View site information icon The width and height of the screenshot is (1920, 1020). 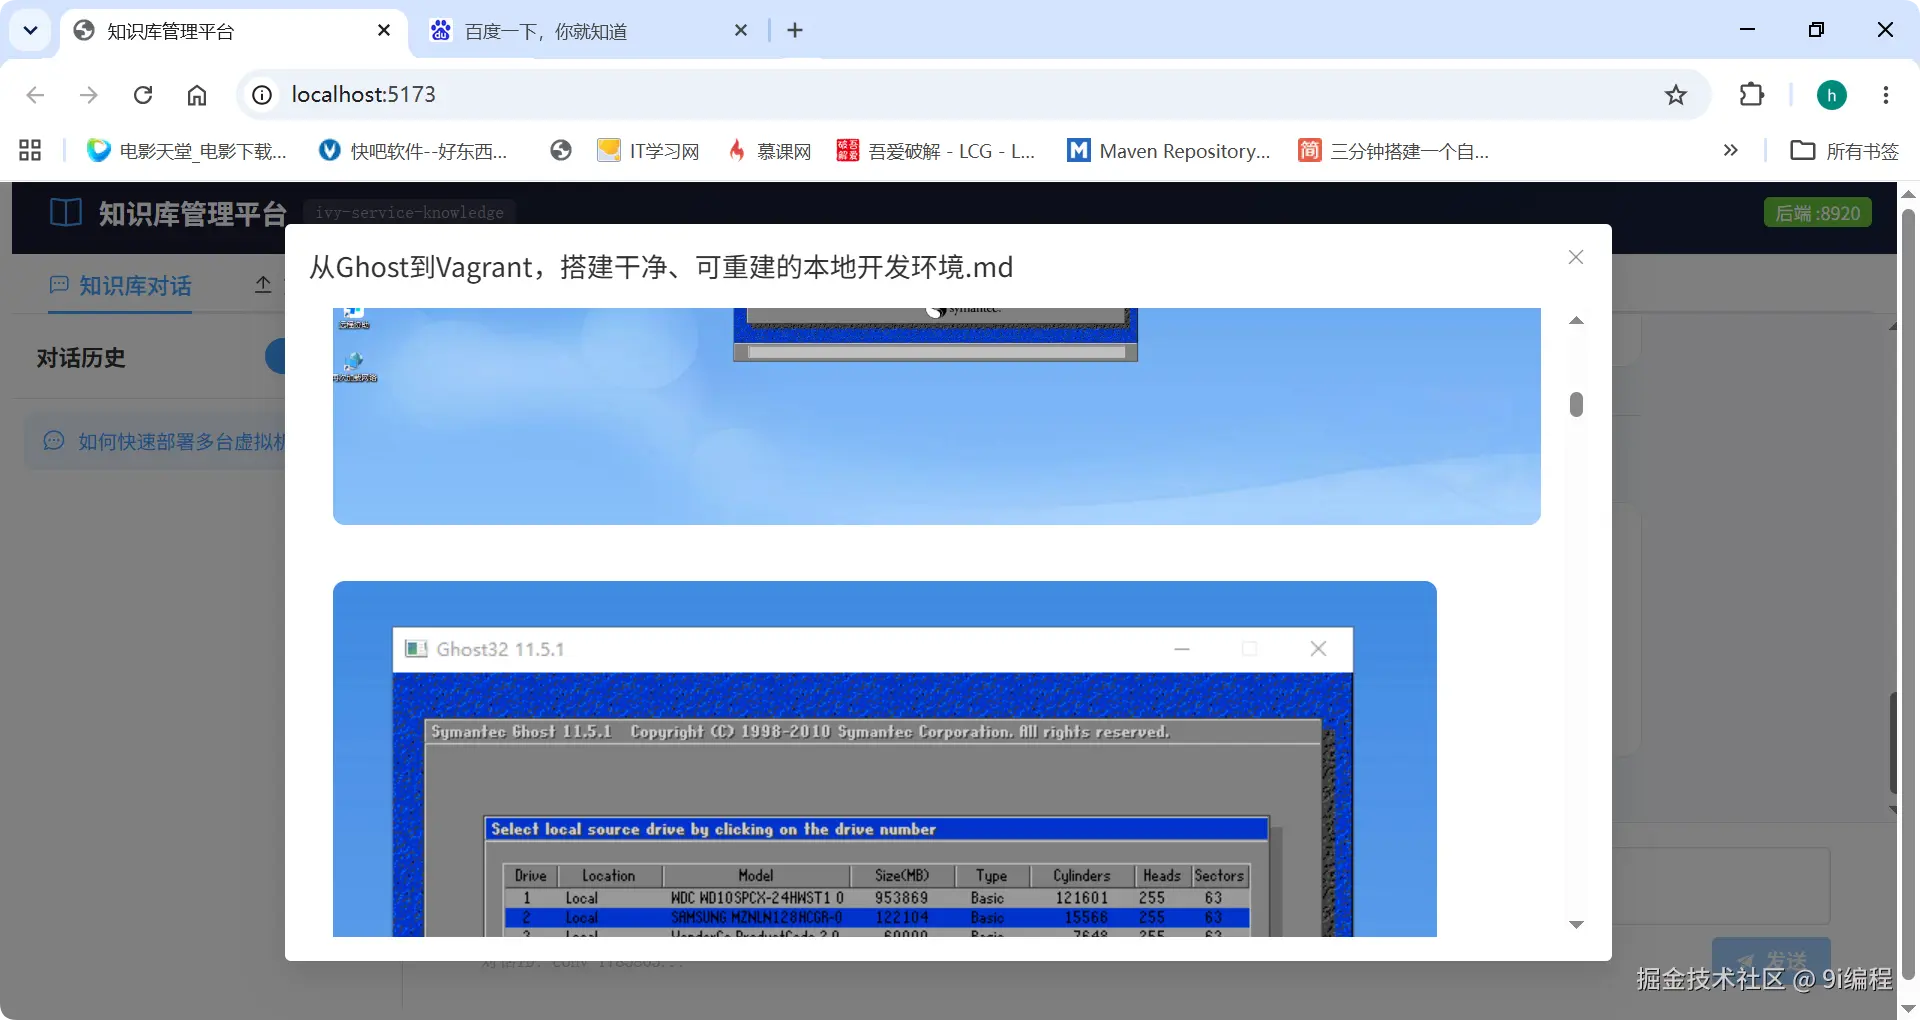(x=262, y=95)
